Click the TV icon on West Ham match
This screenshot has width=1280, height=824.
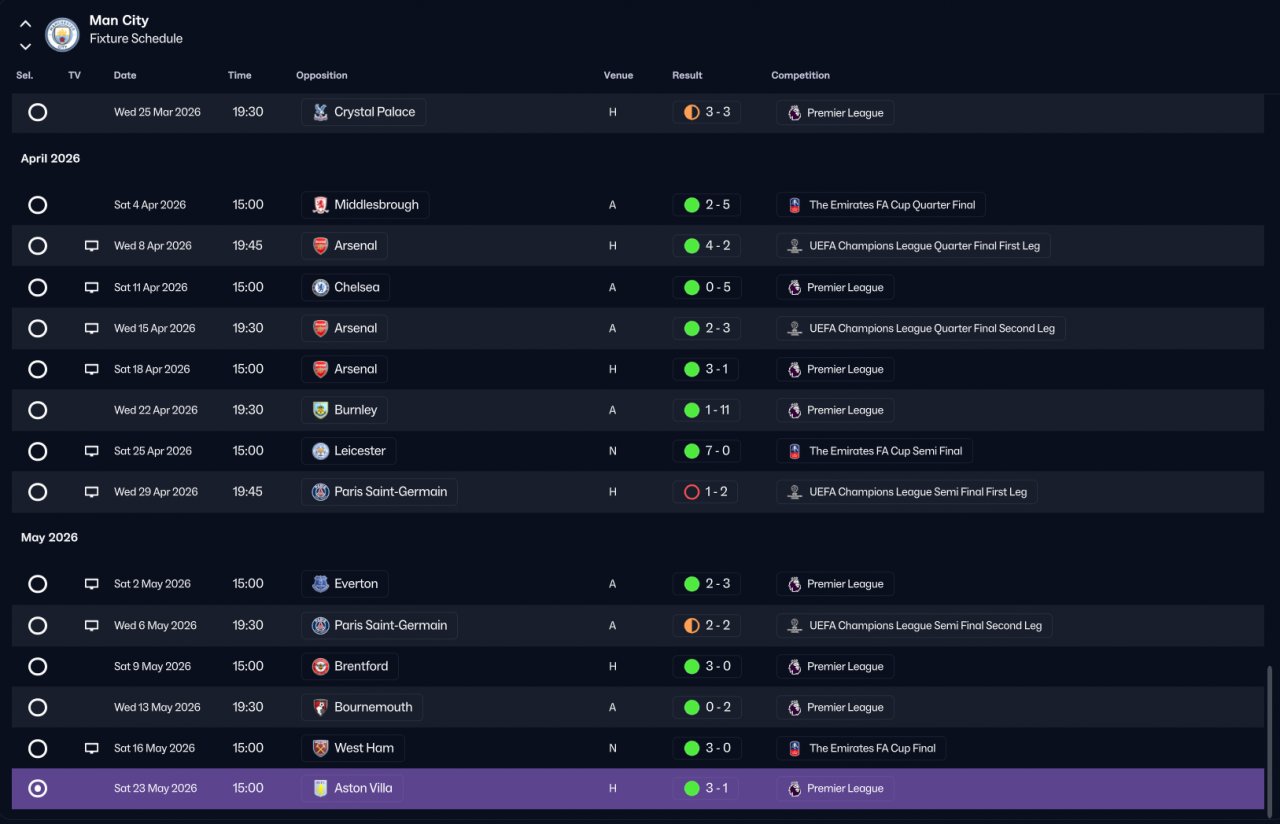tap(92, 748)
